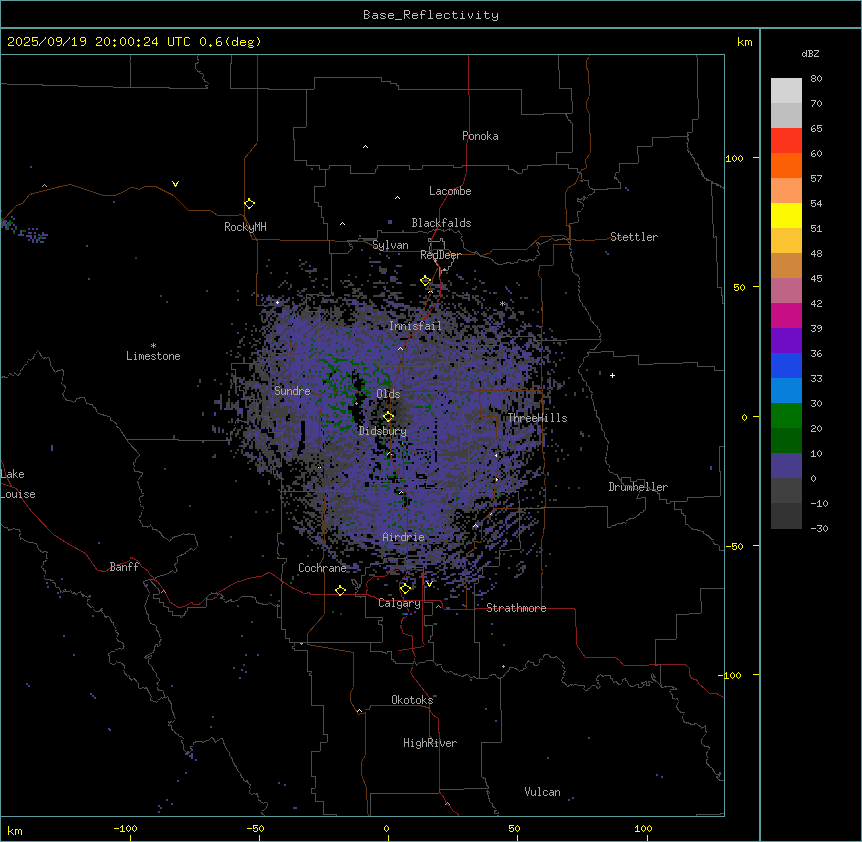
Task: Click the yellow diamond marker above RockyMH
Action: (x=249, y=203)
